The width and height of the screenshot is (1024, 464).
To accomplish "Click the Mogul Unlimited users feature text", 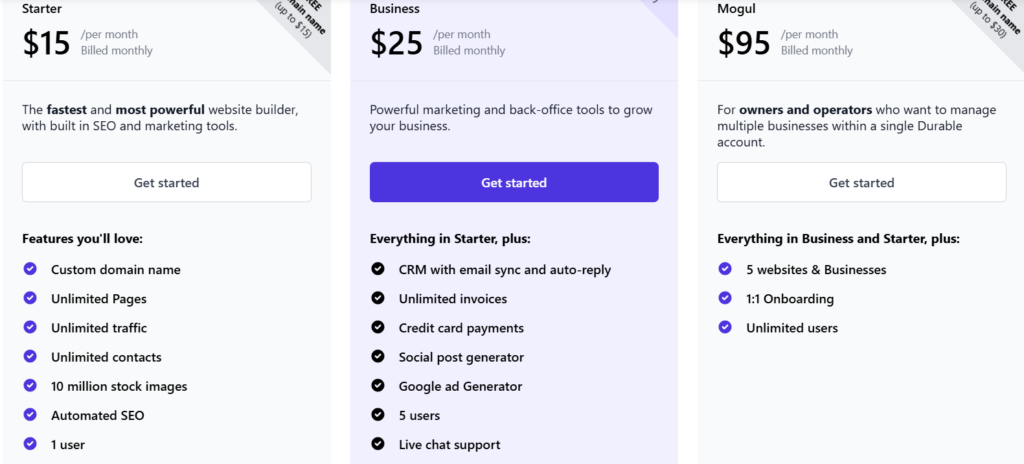I will pos(792,328).
